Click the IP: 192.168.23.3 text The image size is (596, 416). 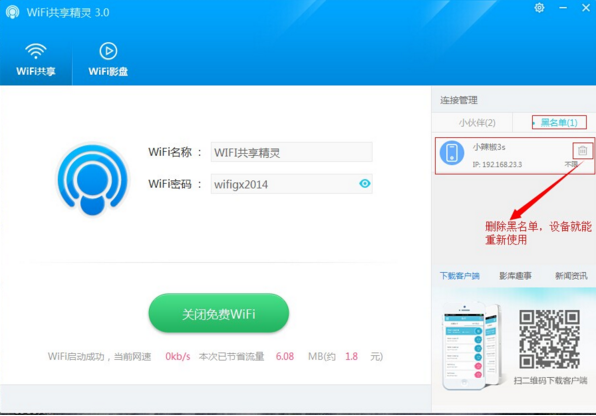[x=497, y=164]
